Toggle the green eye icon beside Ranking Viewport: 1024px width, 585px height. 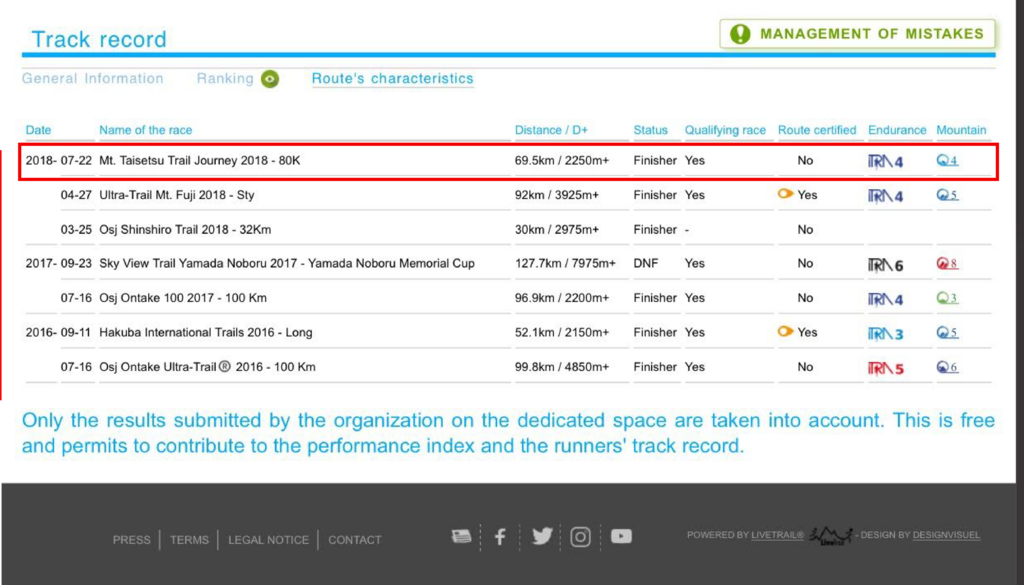[x=270, y=79]
